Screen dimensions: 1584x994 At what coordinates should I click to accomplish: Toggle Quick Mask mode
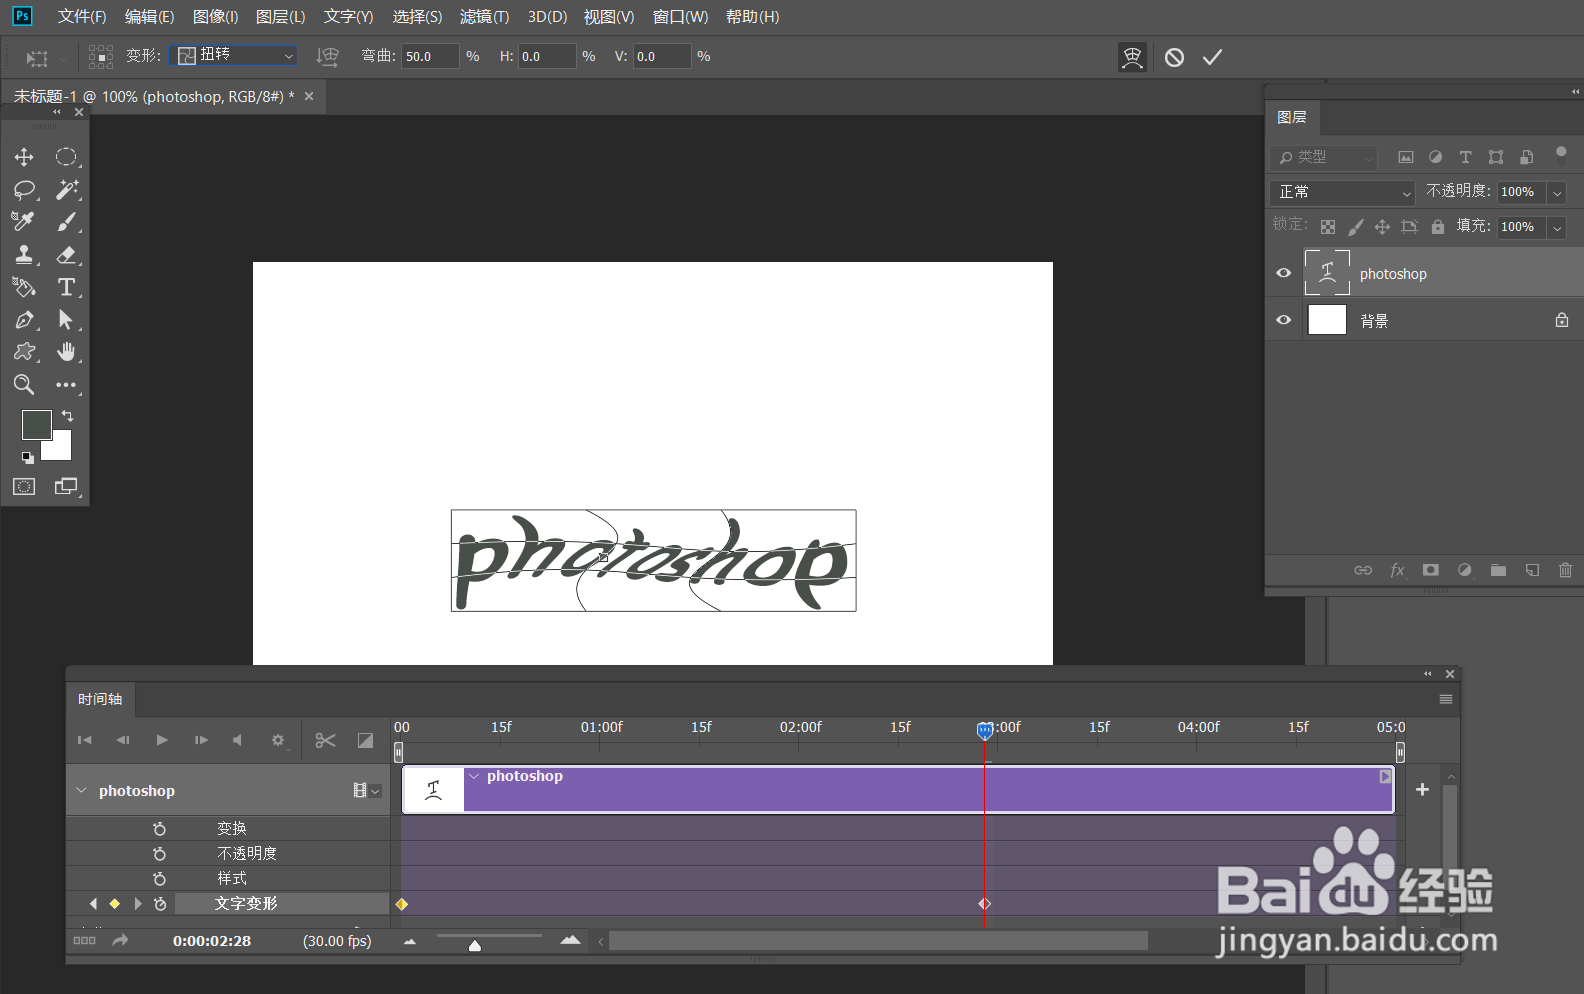[24, 487]
